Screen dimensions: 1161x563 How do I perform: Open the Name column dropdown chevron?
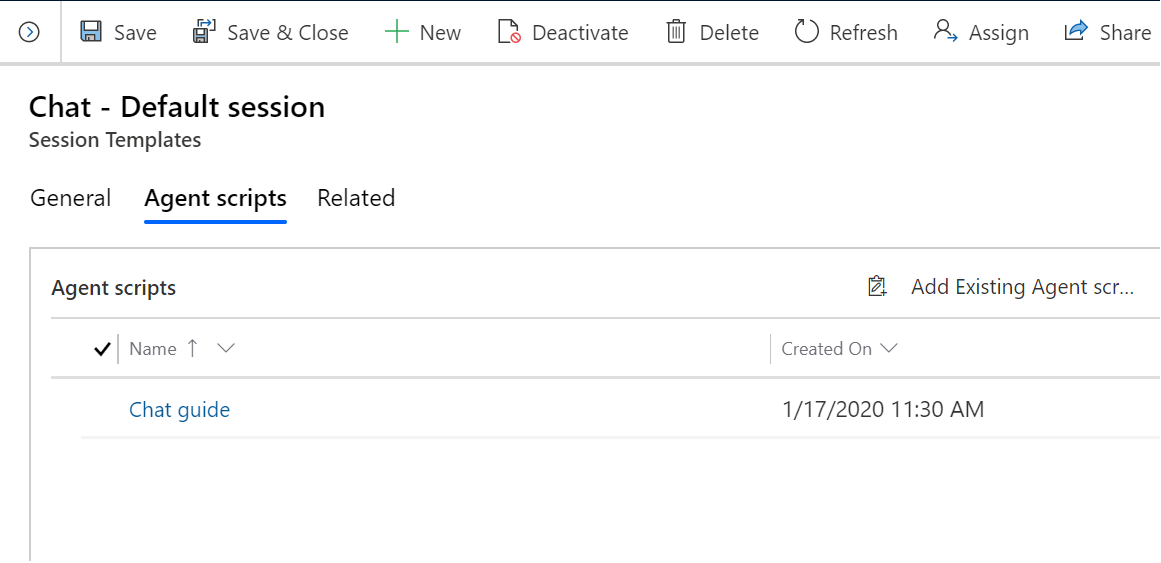(x=226, y=348)
